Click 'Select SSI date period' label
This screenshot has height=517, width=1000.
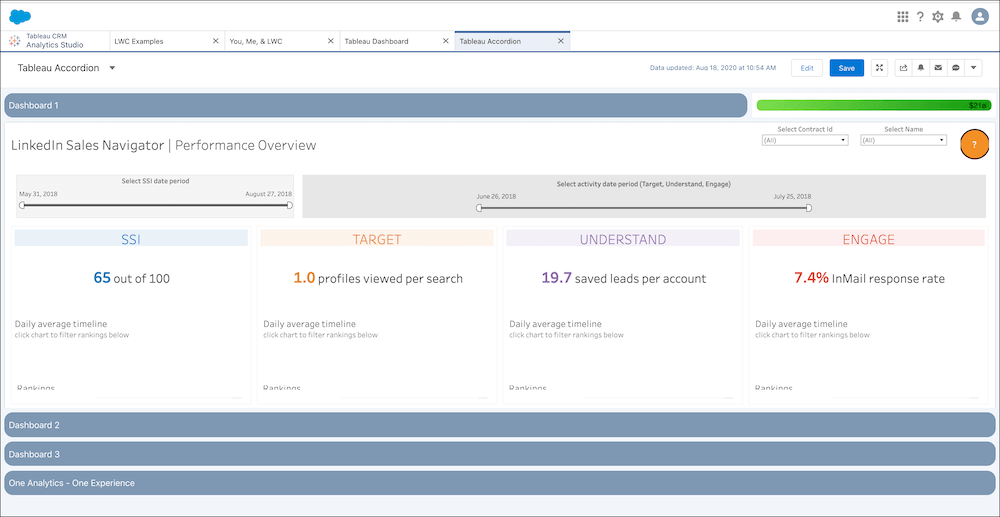(x=155, y=181)
